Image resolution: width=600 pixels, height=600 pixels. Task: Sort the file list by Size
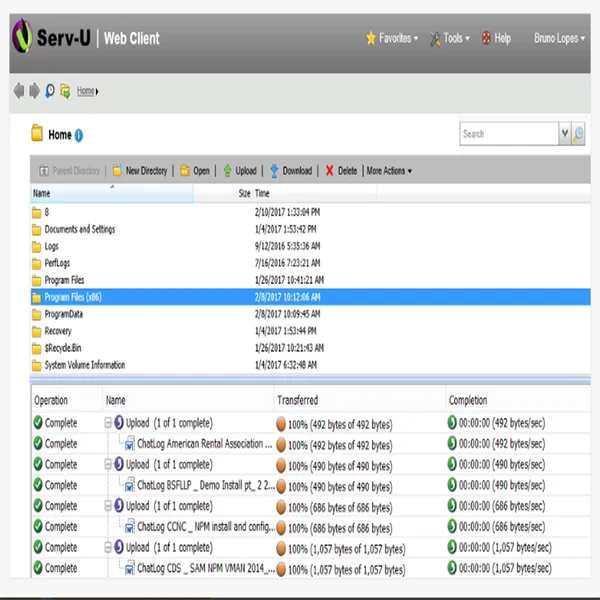coord(223,193)
